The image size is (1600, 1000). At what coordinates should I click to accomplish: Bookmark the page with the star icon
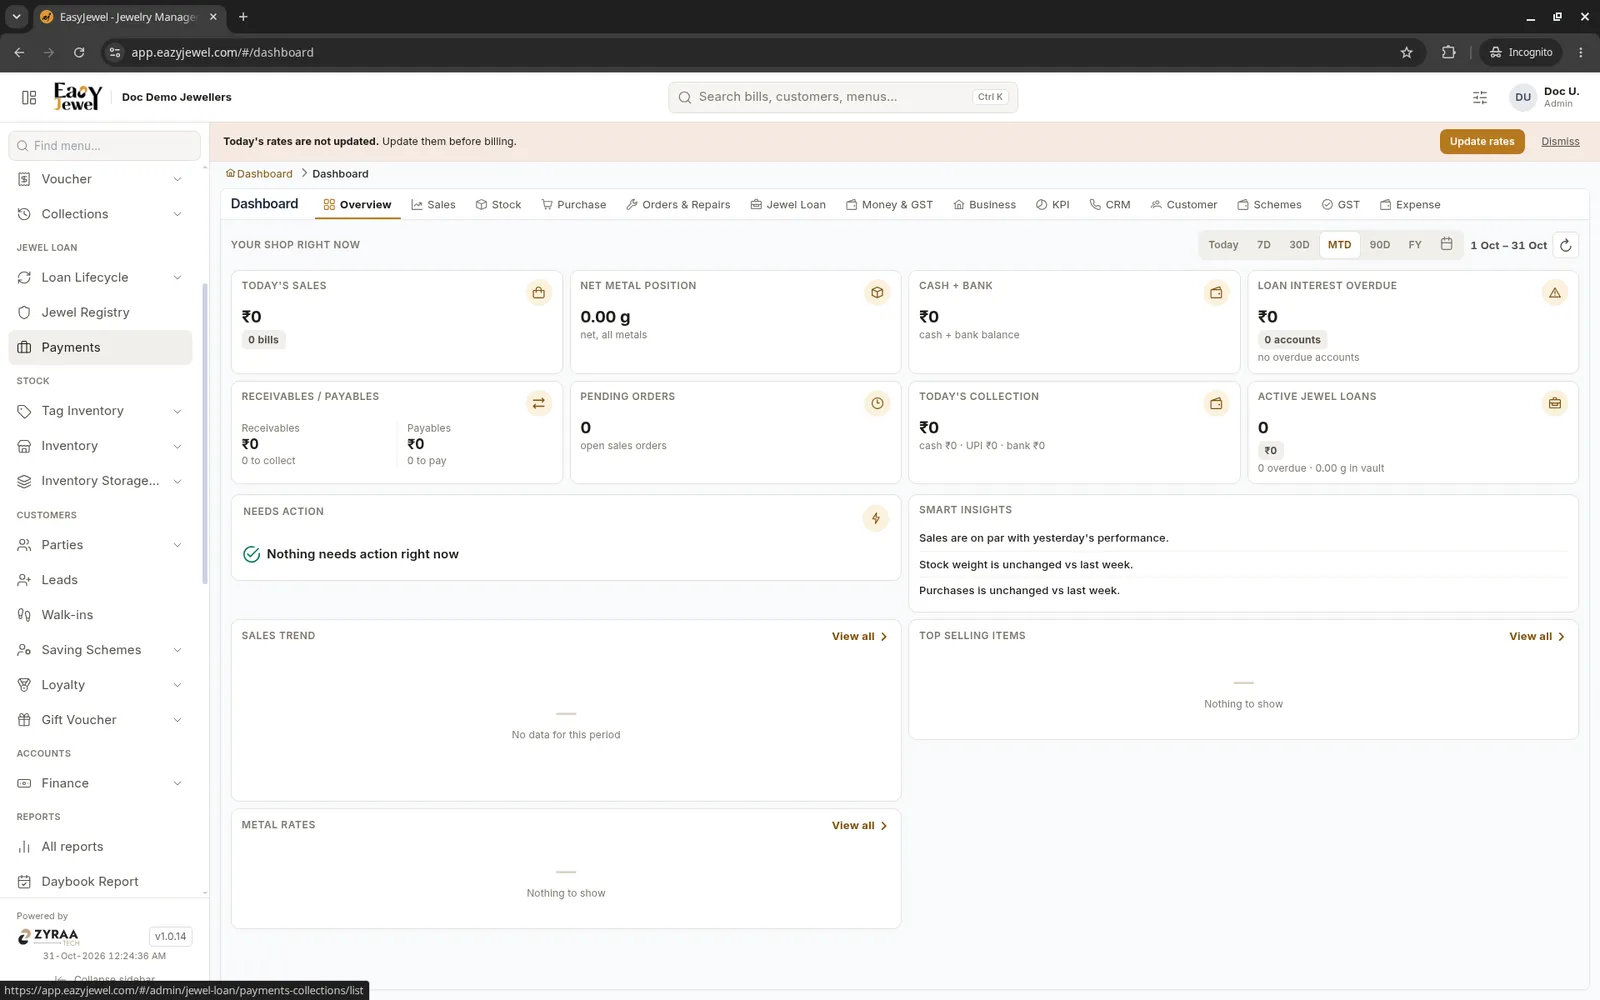point(1407,52)
